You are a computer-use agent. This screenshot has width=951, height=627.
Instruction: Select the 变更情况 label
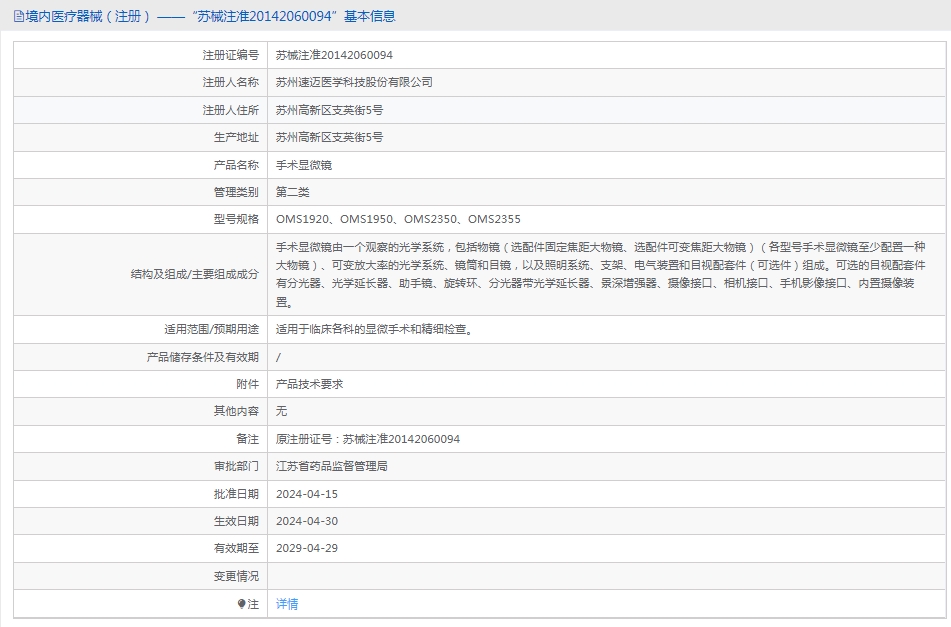click(x=236, y=576)
